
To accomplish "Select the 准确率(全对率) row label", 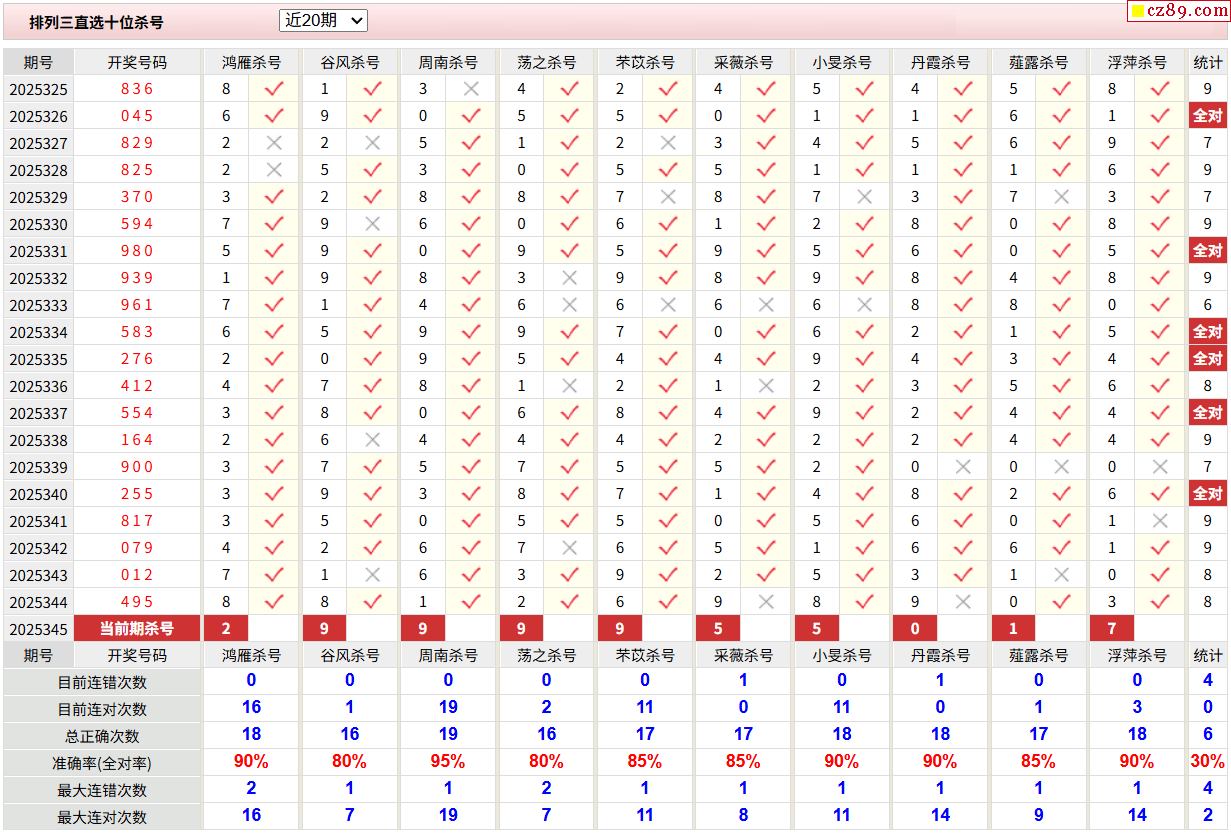I will (x=102, y=763).
